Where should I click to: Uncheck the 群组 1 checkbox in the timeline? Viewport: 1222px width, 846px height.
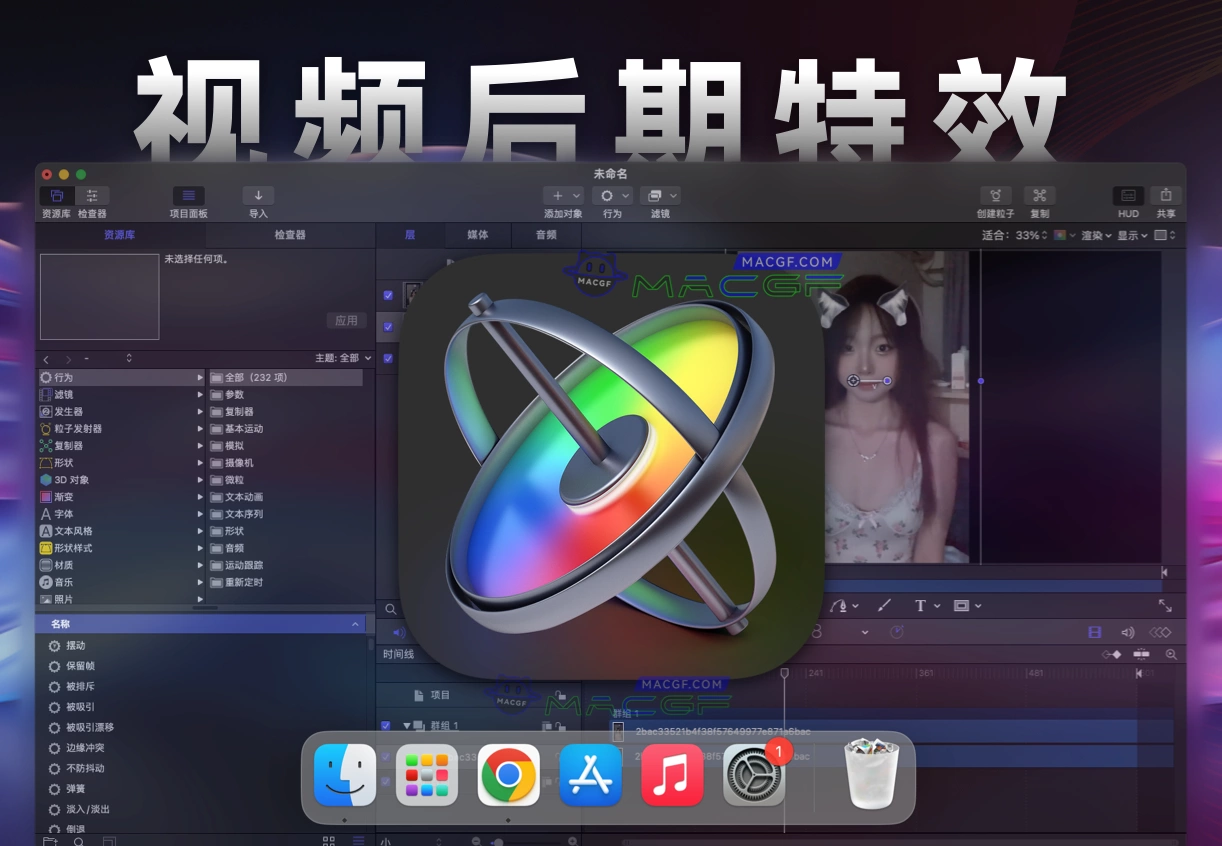386,726
